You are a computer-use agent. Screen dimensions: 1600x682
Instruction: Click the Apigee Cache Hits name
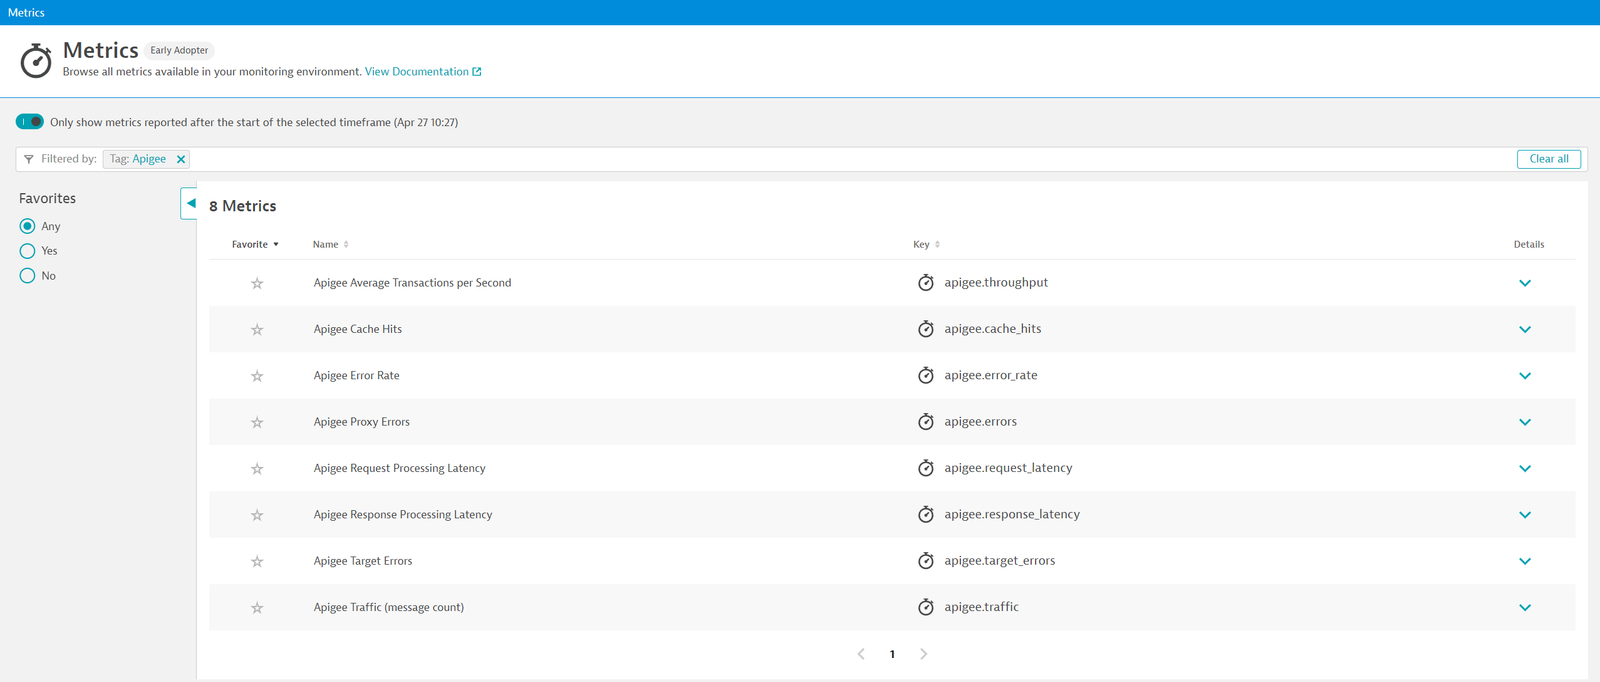click(358, 329)
